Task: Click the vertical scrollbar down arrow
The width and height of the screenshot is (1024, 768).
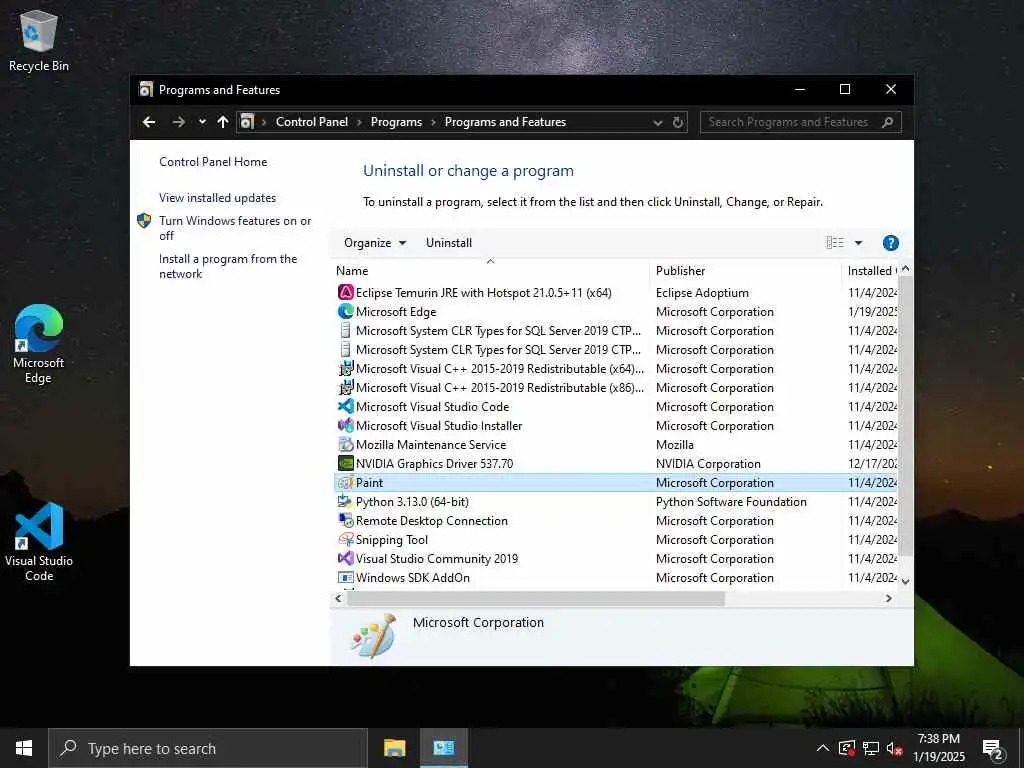Action: click(905, 581)
